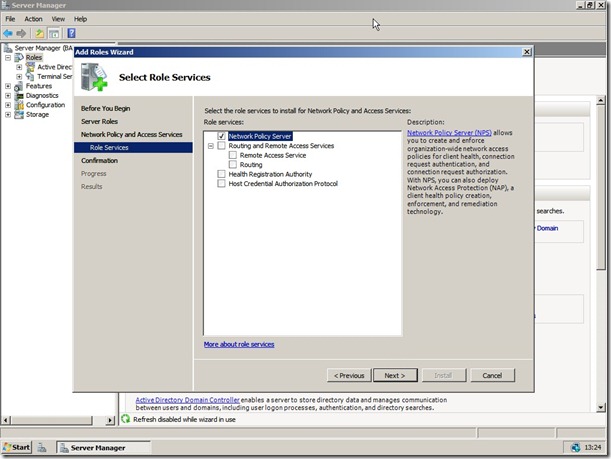Go to Before You Begin wizard step
The height and width of the screenshot is (459, 611).
tap(106, 108)
